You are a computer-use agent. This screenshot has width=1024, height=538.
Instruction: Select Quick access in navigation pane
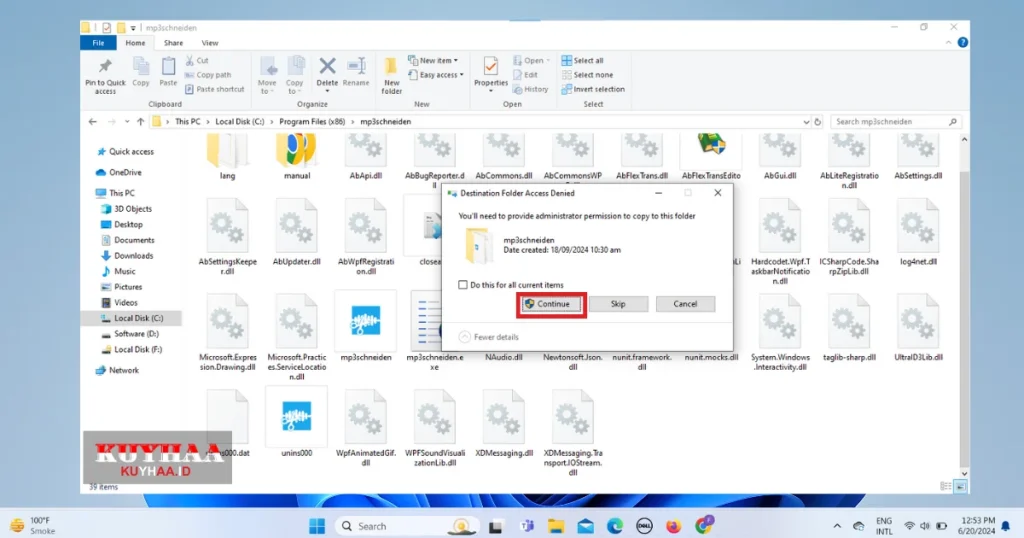[125, 151]
